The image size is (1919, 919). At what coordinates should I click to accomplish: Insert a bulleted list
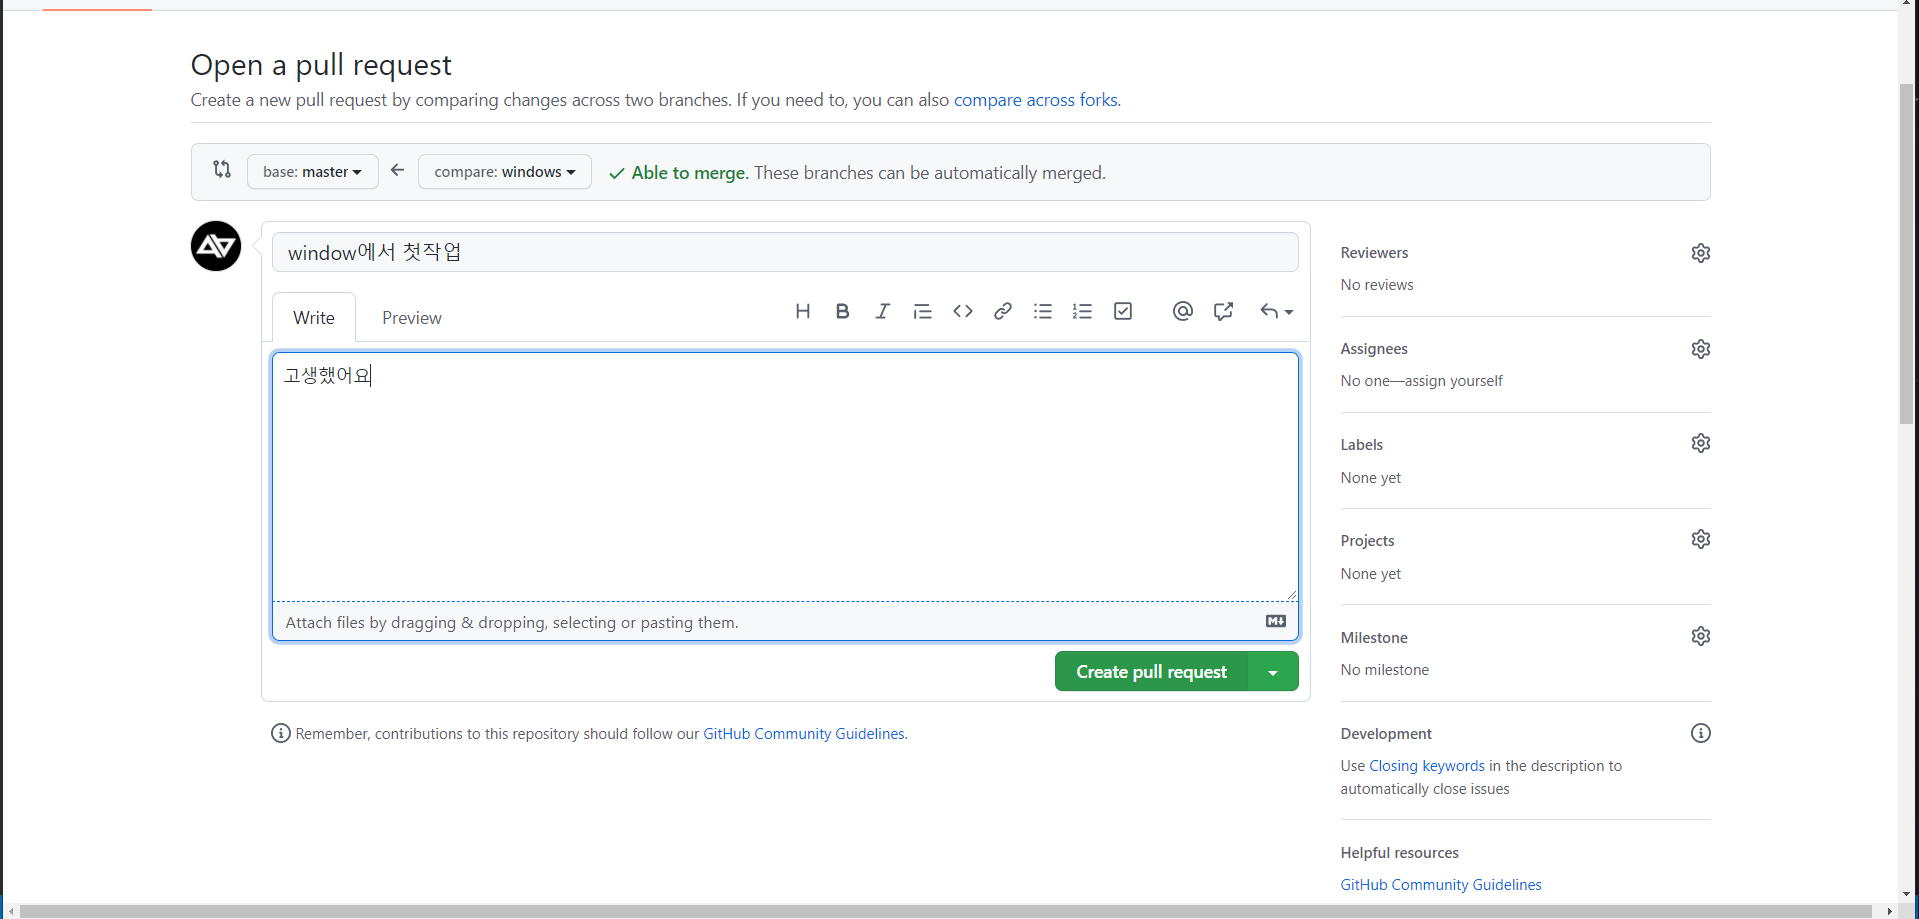[x=1042, y=311]
